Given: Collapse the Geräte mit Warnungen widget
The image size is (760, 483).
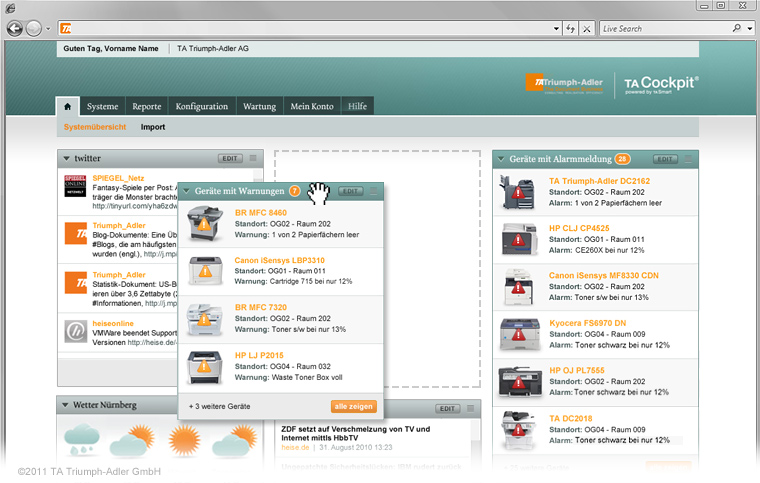Looking at the screenshot, I should (x=186, y=191).
